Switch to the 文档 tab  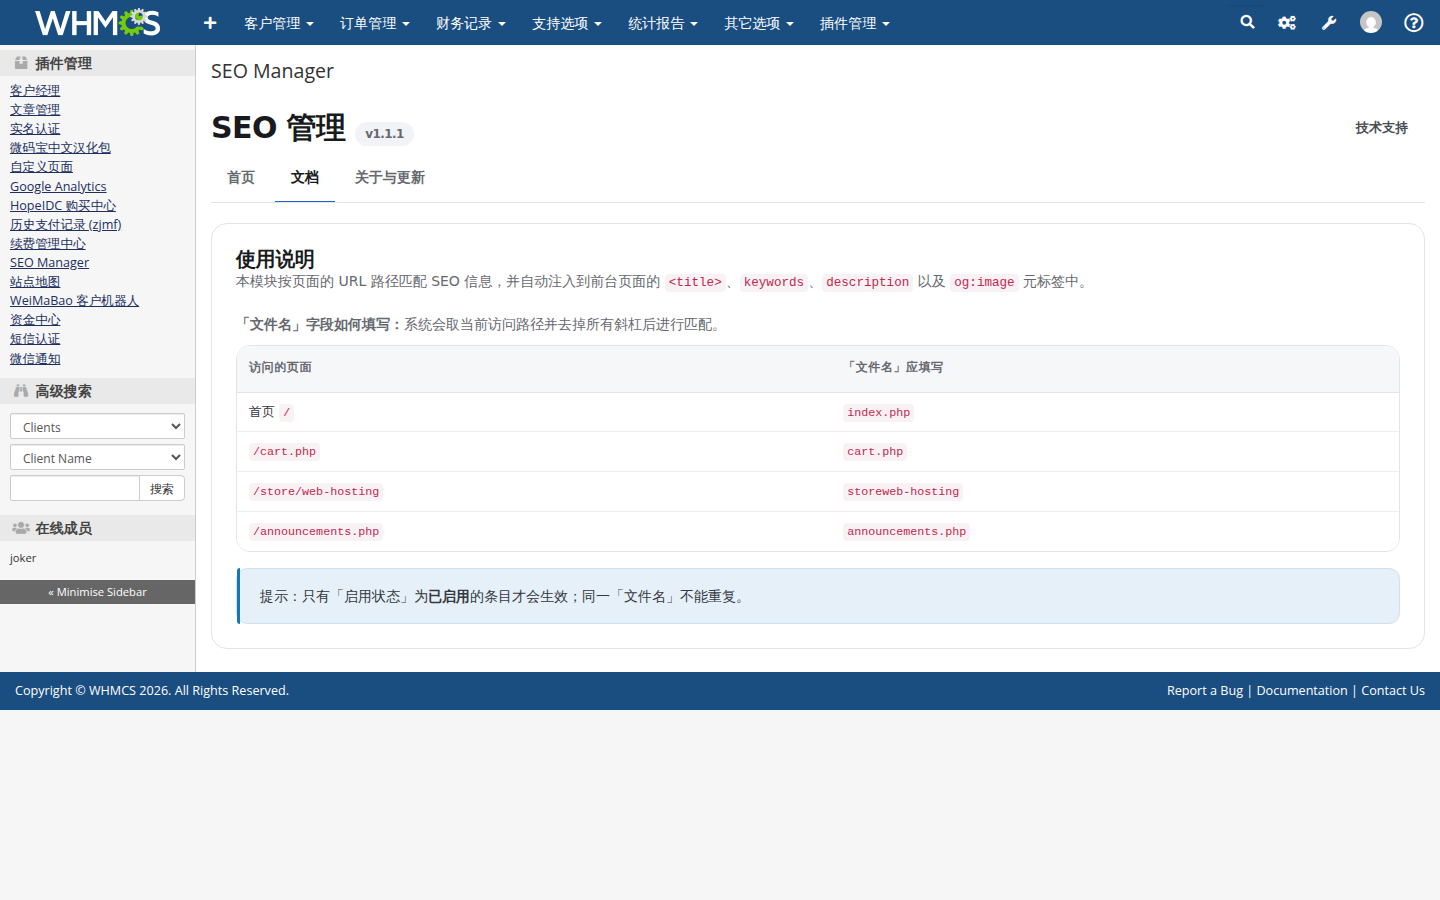305,178
